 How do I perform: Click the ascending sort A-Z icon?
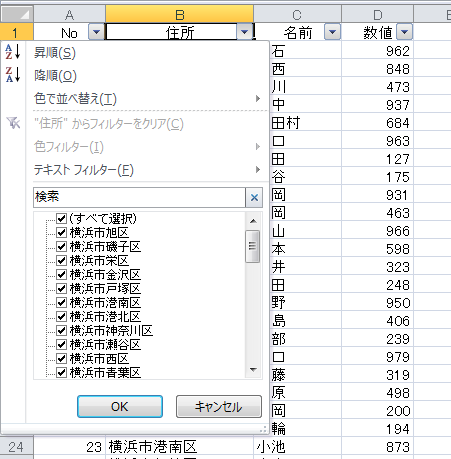[13, 52]
